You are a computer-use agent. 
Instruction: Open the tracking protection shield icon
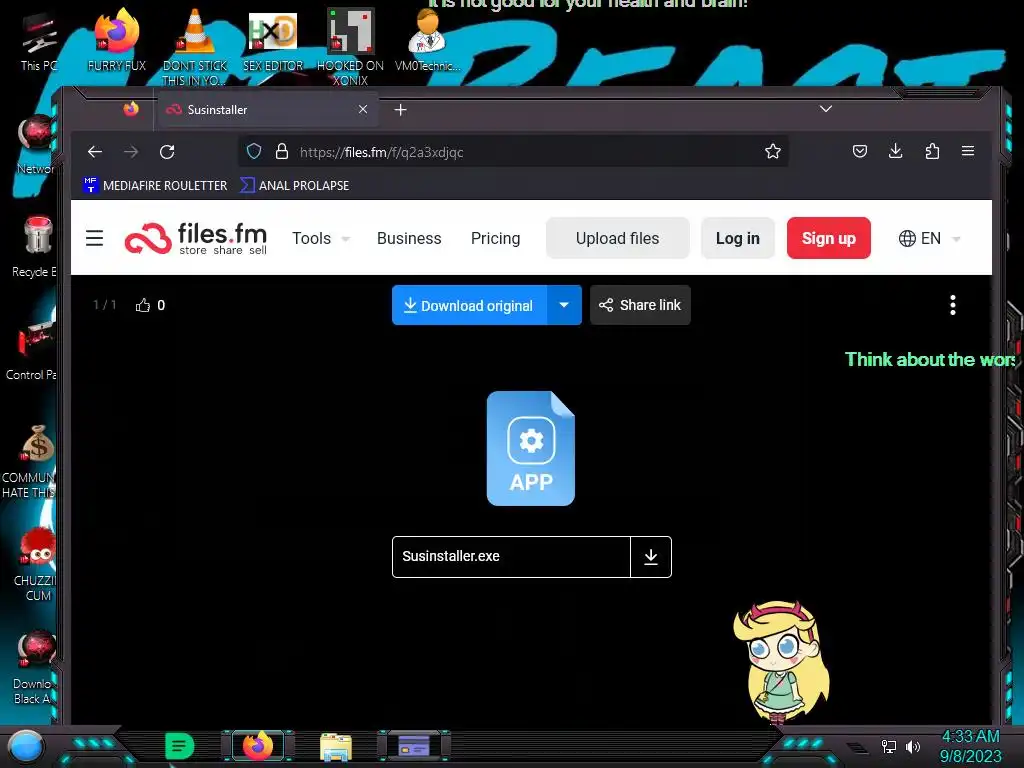[x=254, y=152]
